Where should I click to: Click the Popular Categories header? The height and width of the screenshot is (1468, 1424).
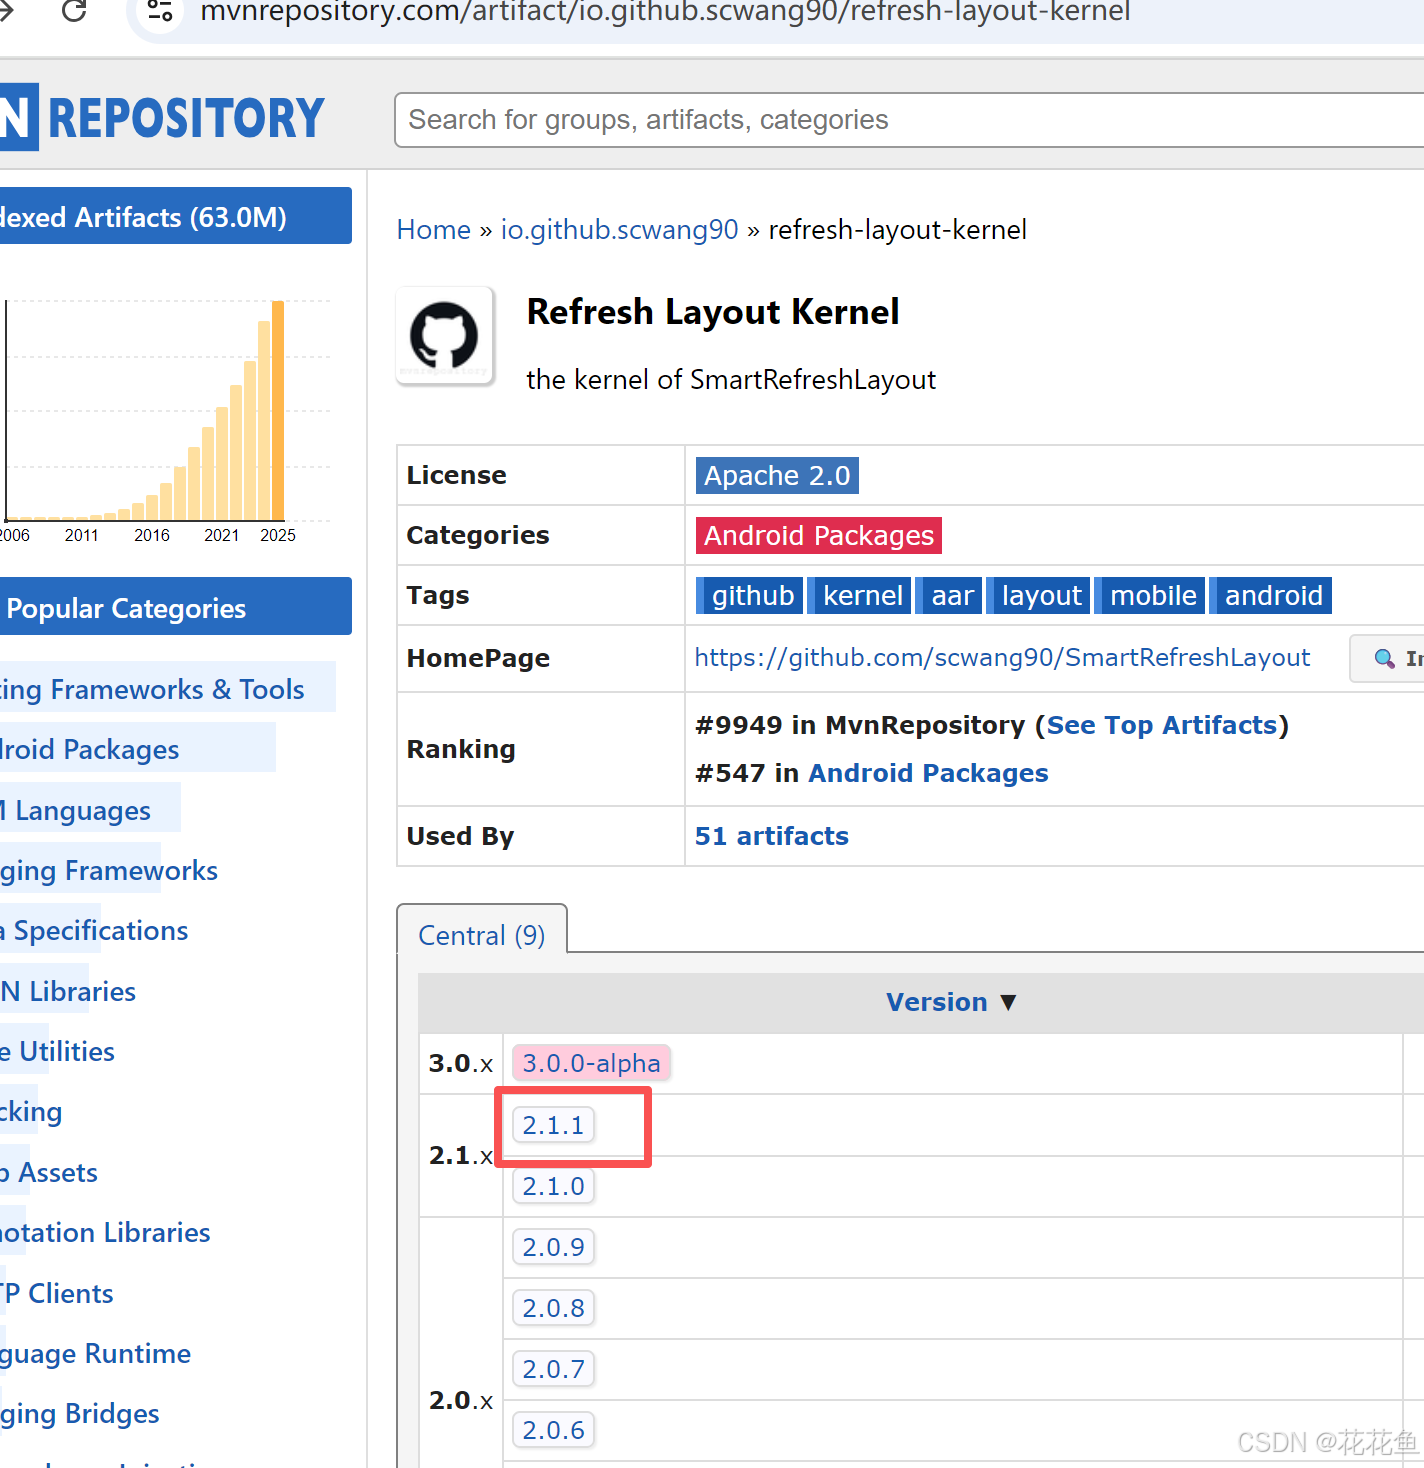176,607
